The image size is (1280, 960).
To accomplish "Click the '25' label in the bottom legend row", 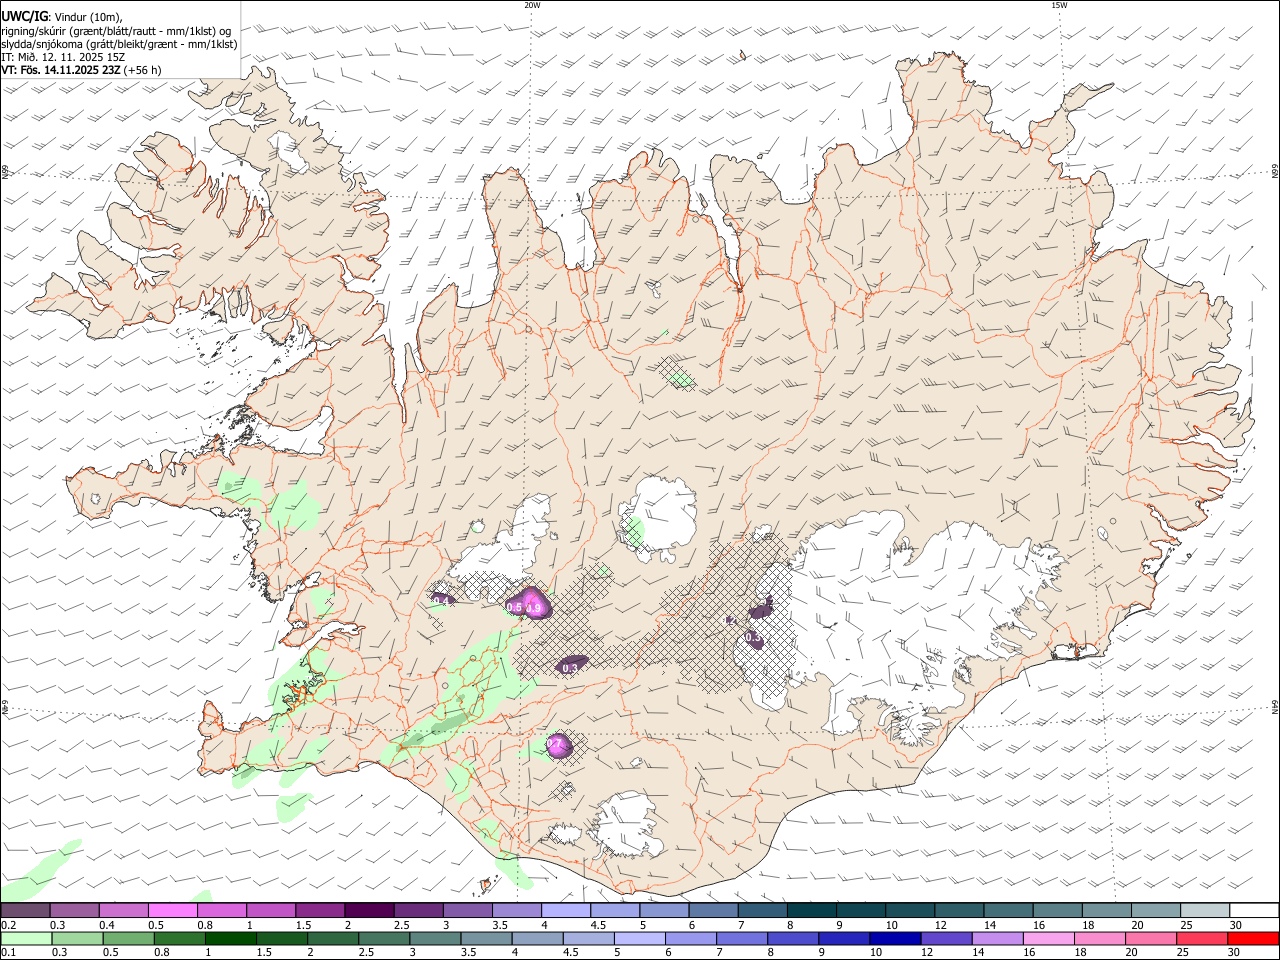I will 1184,952.
